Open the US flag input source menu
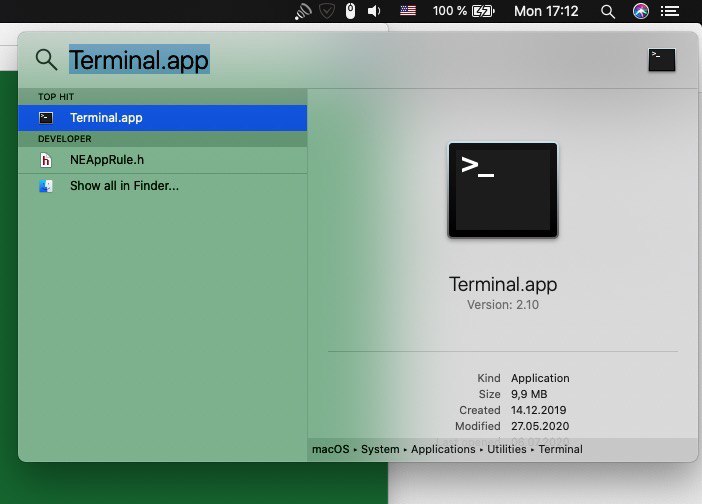The width and height of the screenshot is (702, 504). coord(408,11)
